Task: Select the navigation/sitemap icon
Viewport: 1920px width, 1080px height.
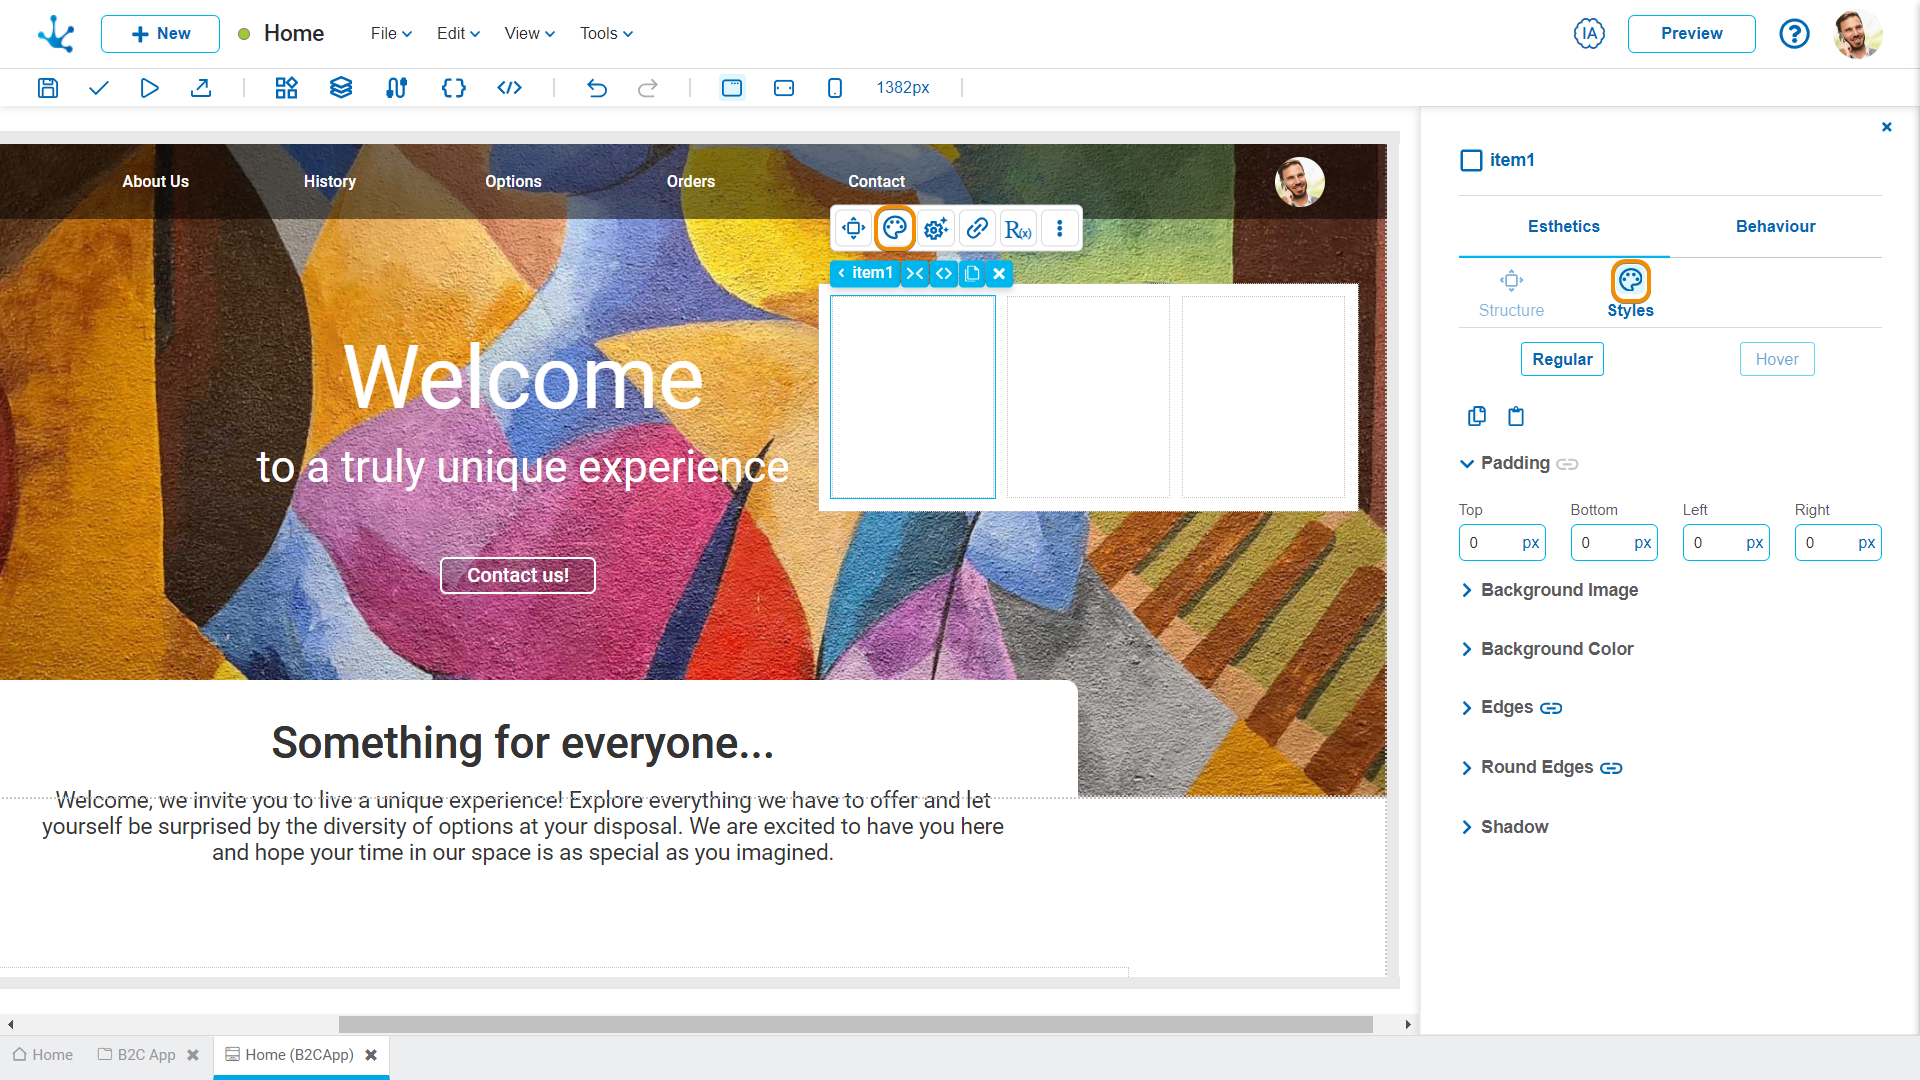Action: pos(394,87)
